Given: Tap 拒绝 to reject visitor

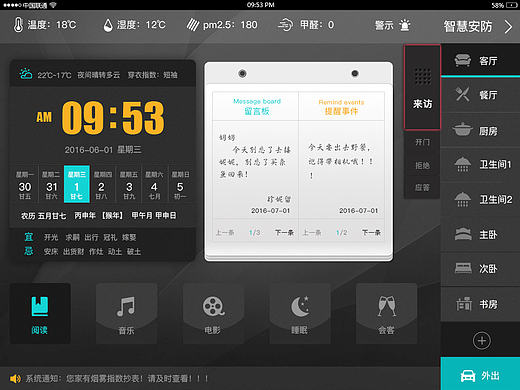Looking at the screenshot, I should tap(422, 165).
